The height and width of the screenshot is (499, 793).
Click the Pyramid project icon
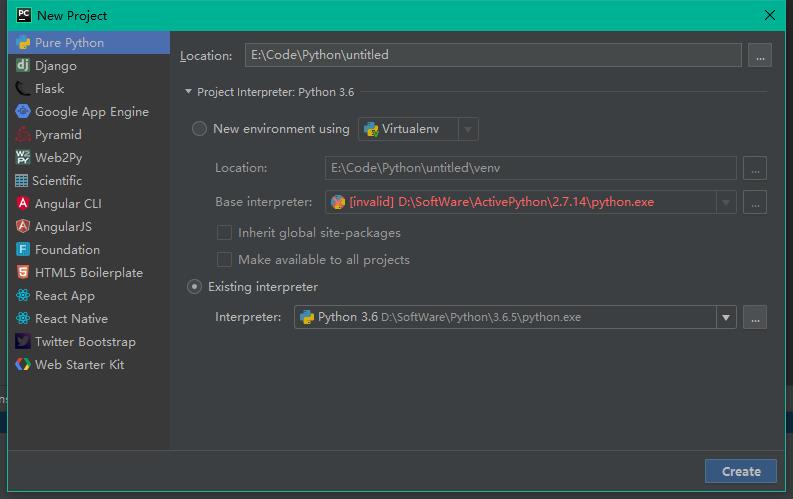(23, 135)
